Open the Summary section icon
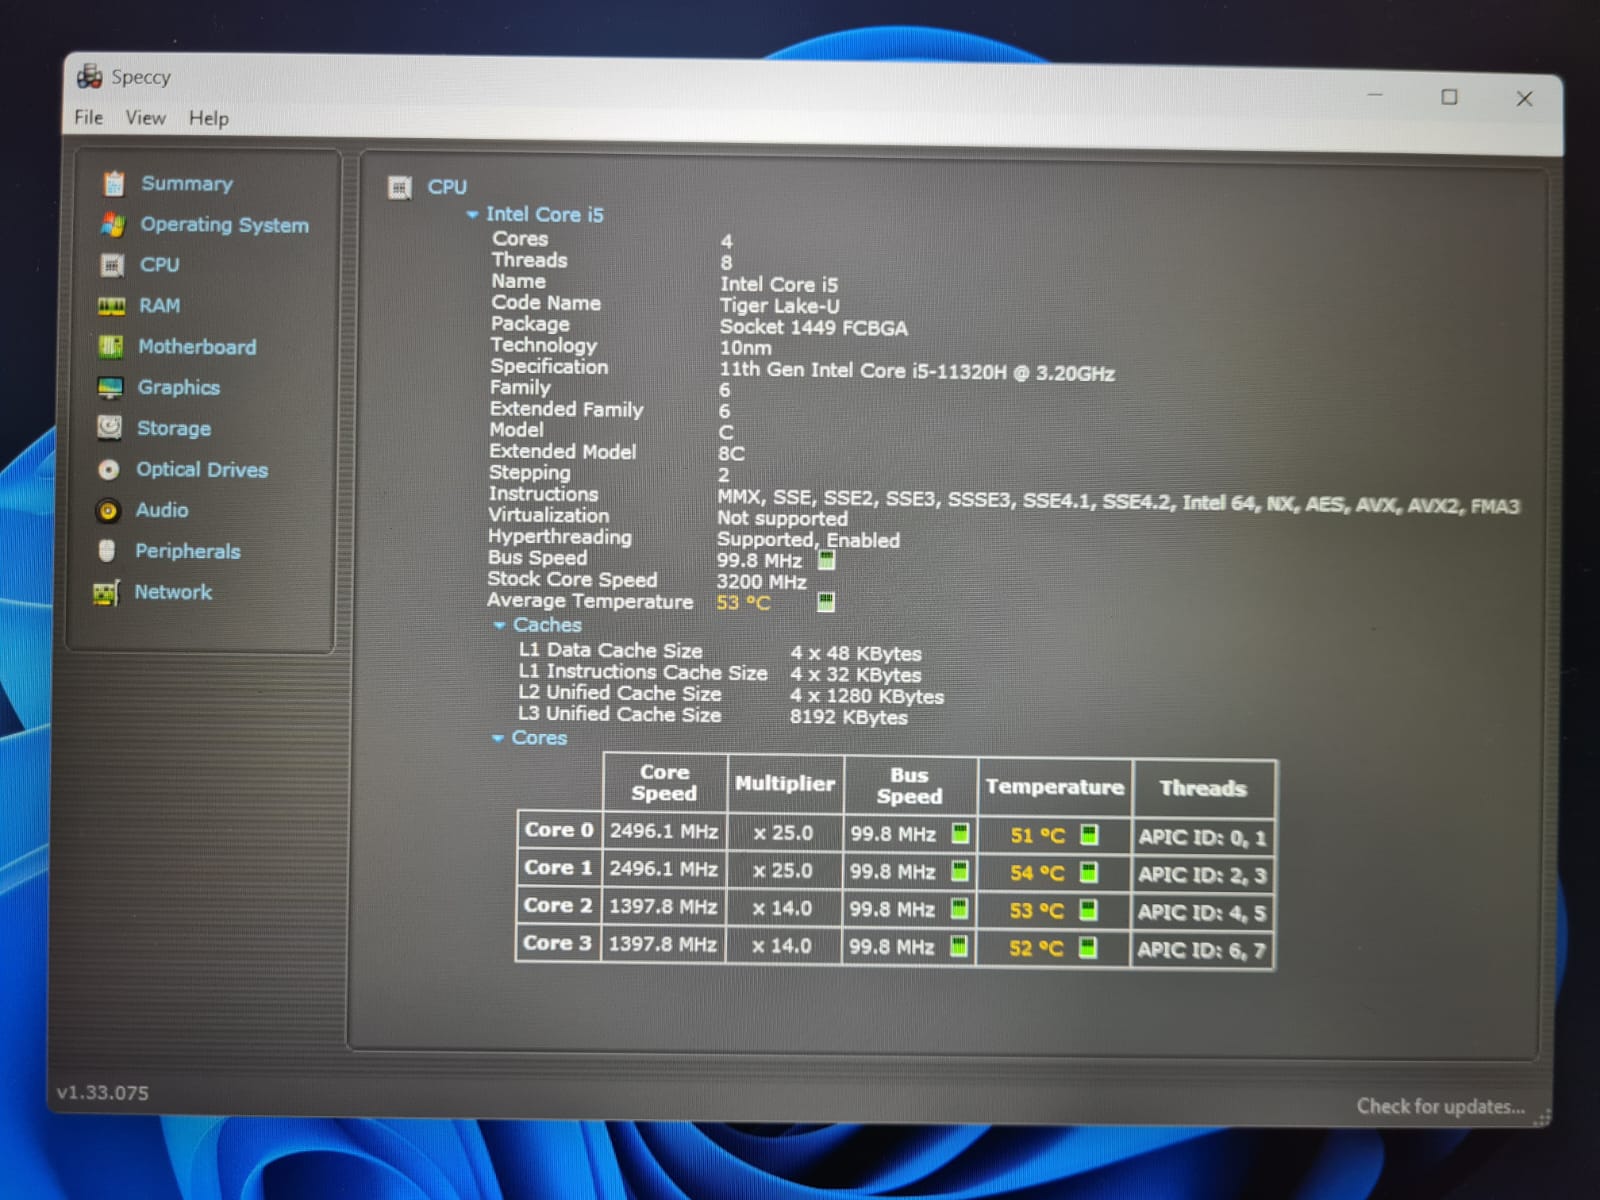Screen dimensions: 1600x1200 (114, 183)
